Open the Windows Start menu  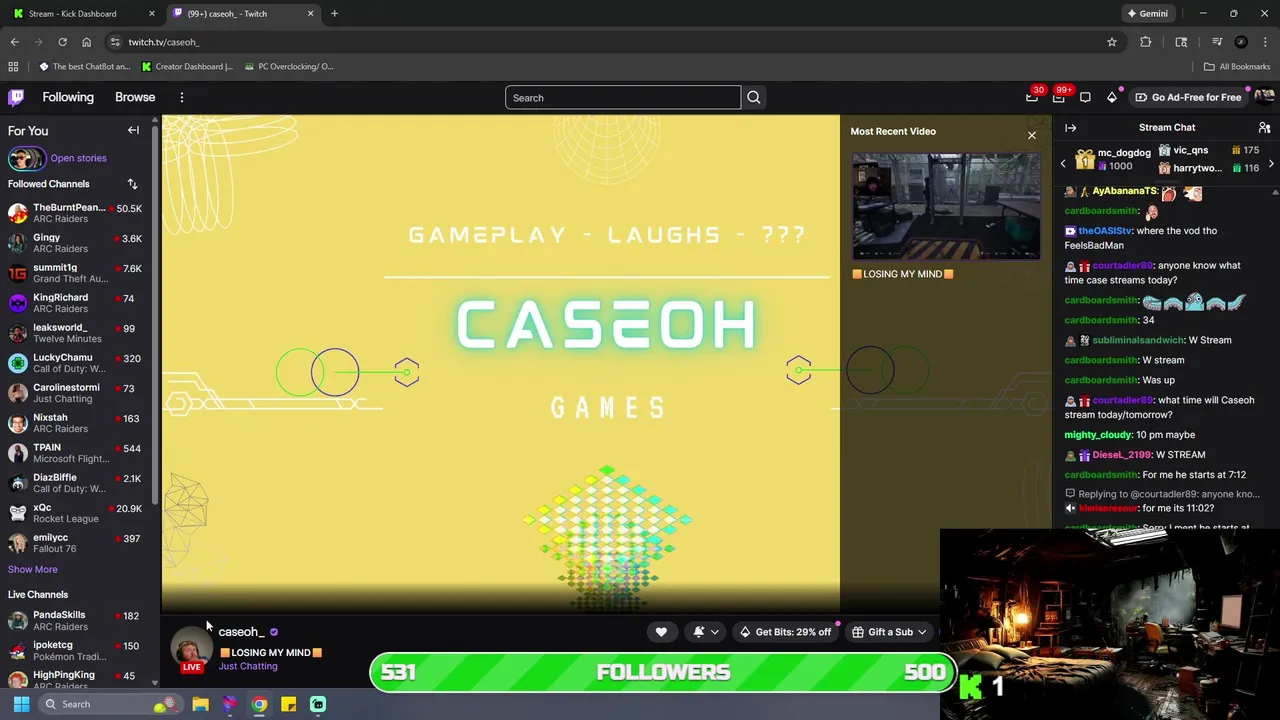point(21,704)
